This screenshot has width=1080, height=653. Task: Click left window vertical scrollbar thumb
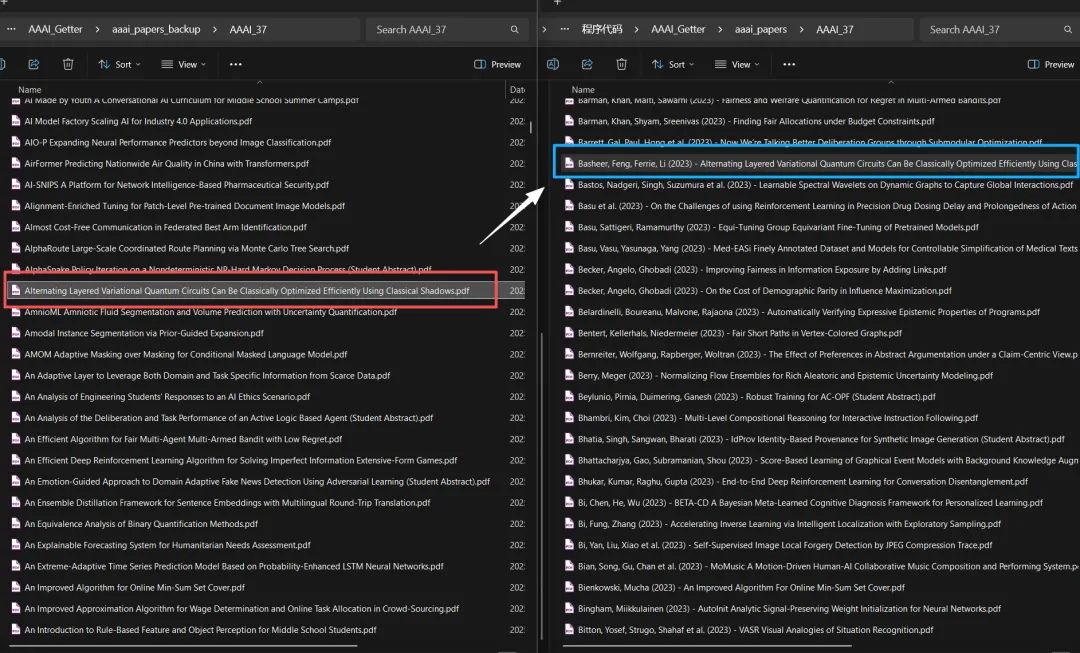click(531, 127)
